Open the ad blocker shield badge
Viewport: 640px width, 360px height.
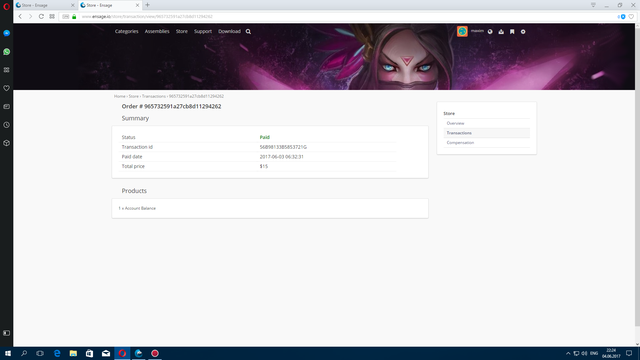tap(622, 16)
